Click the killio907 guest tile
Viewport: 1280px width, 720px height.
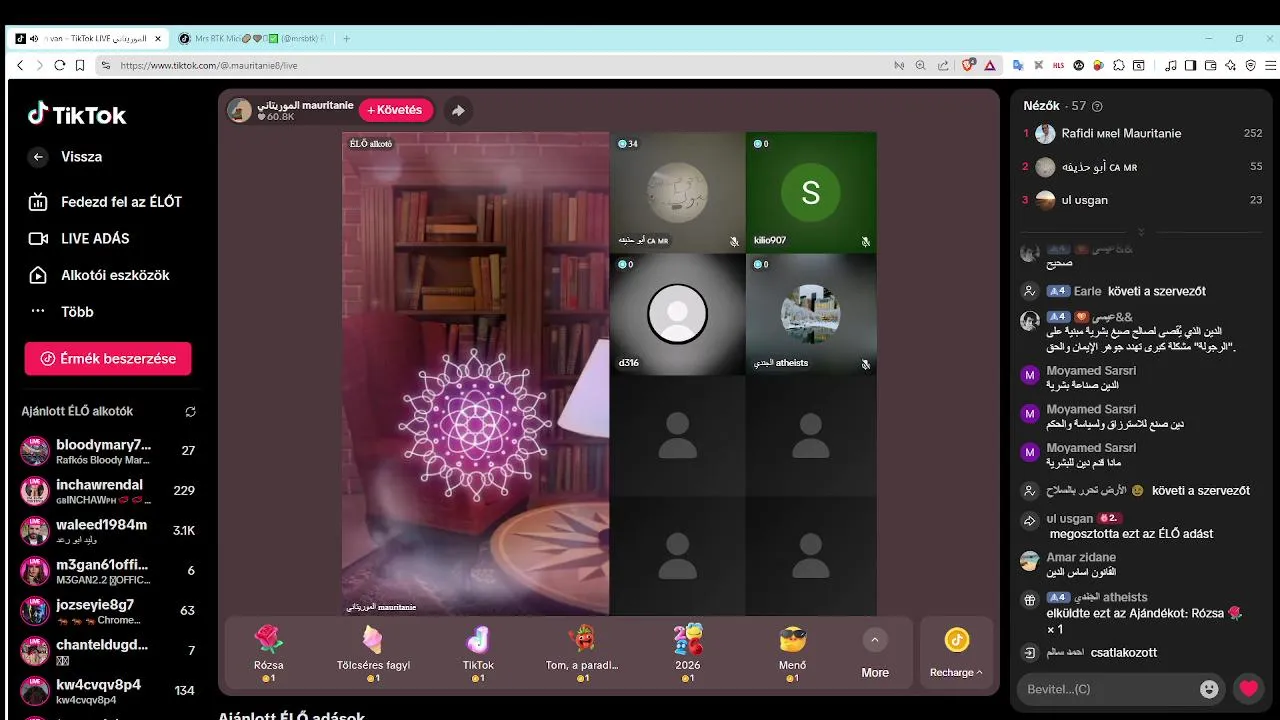pyautogui.click(x=811, y=192)
